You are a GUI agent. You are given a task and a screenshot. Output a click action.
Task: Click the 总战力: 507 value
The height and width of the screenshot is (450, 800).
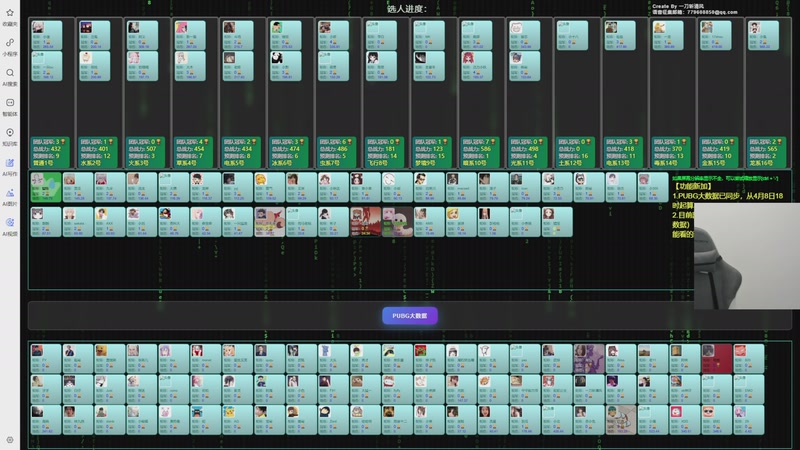pos(142,148)
